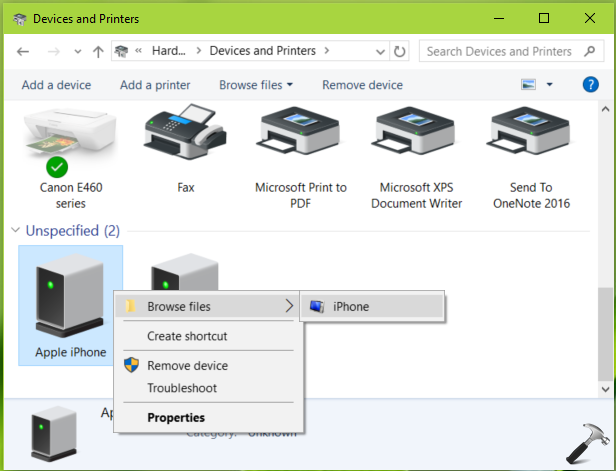Open the Browse files toolbar dropdown

[290, 84]
